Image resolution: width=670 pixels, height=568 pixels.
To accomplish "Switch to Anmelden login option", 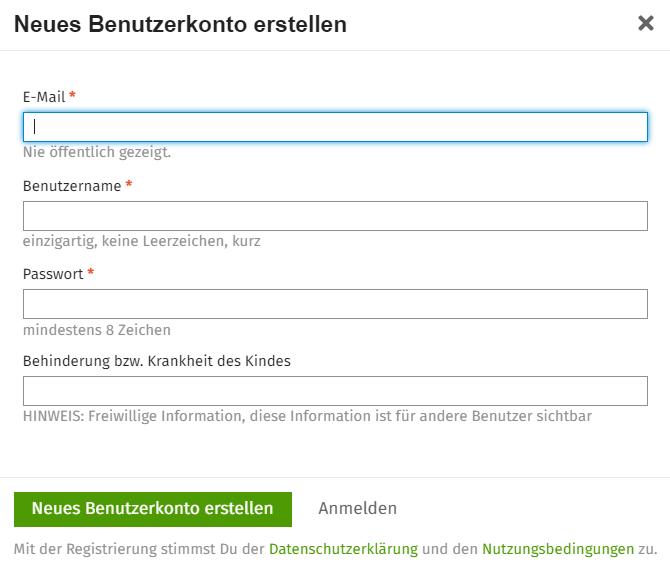I will (358, 509).
